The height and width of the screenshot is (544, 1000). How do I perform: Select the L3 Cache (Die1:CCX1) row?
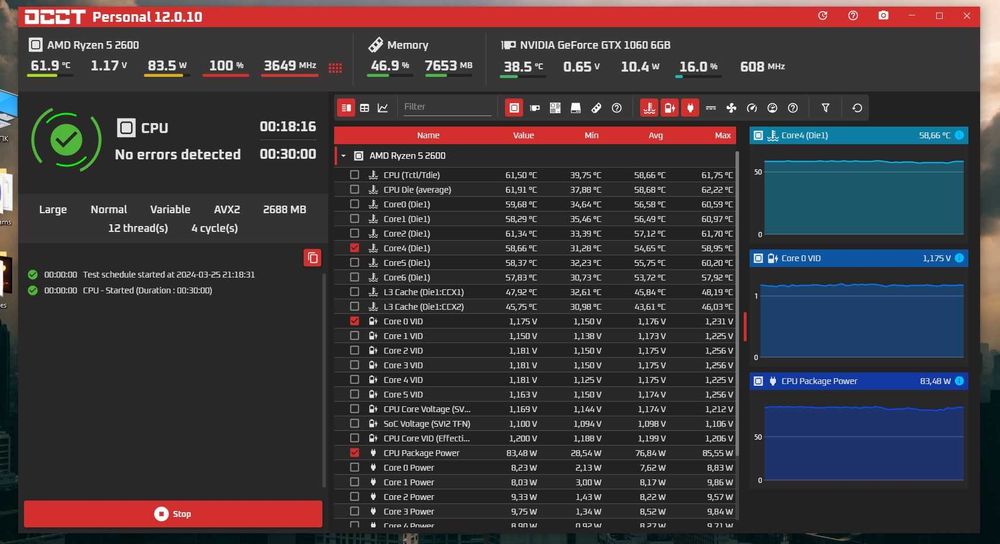point(534,292)
